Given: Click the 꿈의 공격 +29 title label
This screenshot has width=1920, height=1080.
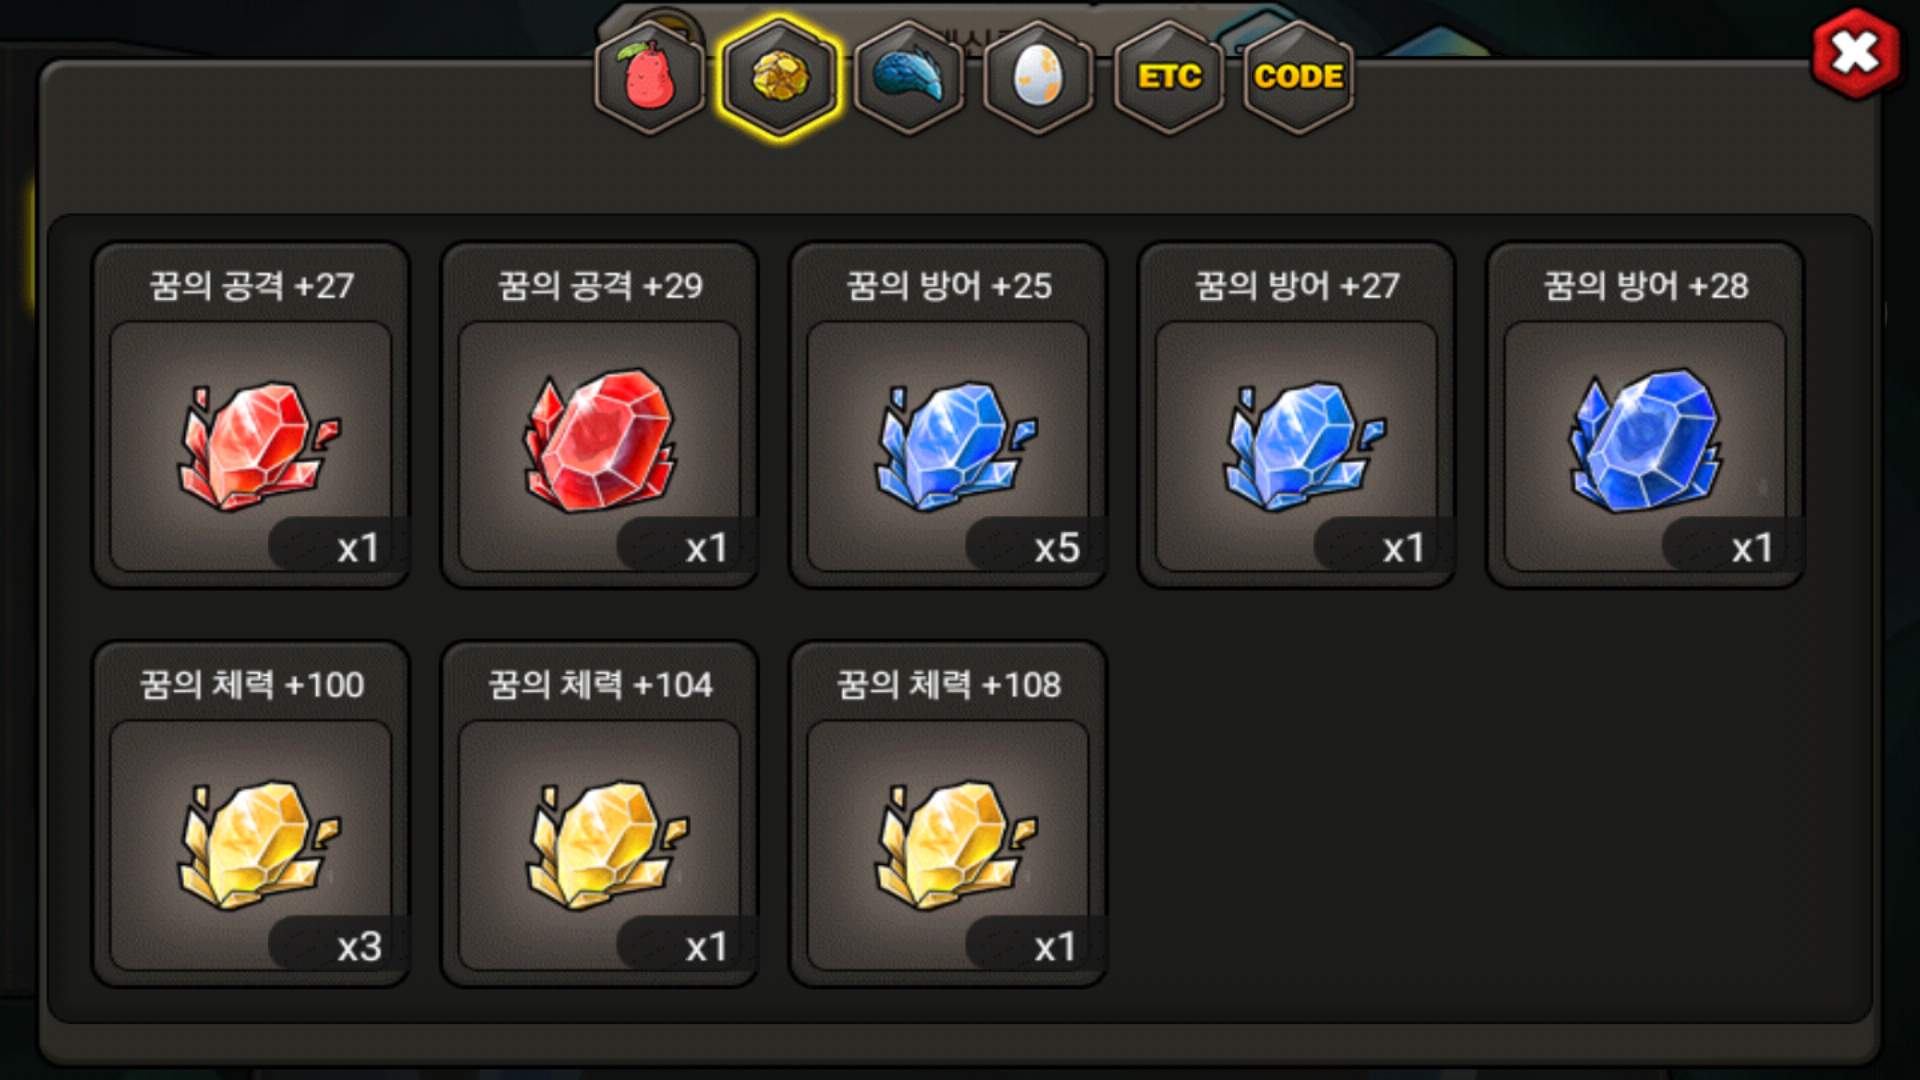Looking at the screenshot, I should (600, 286).
